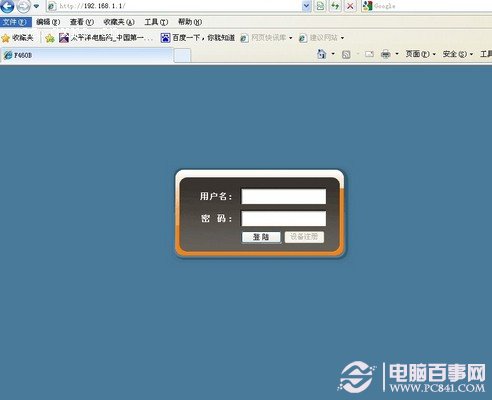Image resolution: width=492 pixels, height=400 pixels.
Task: Click the Add to Favorites Bar icon
Action: click(x=50, y=38)
